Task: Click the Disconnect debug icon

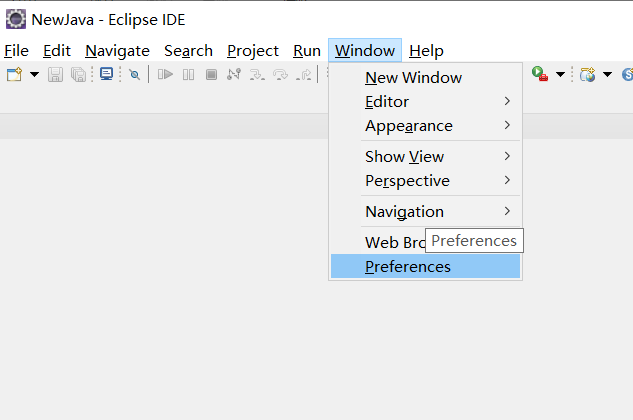Action: 234,75
